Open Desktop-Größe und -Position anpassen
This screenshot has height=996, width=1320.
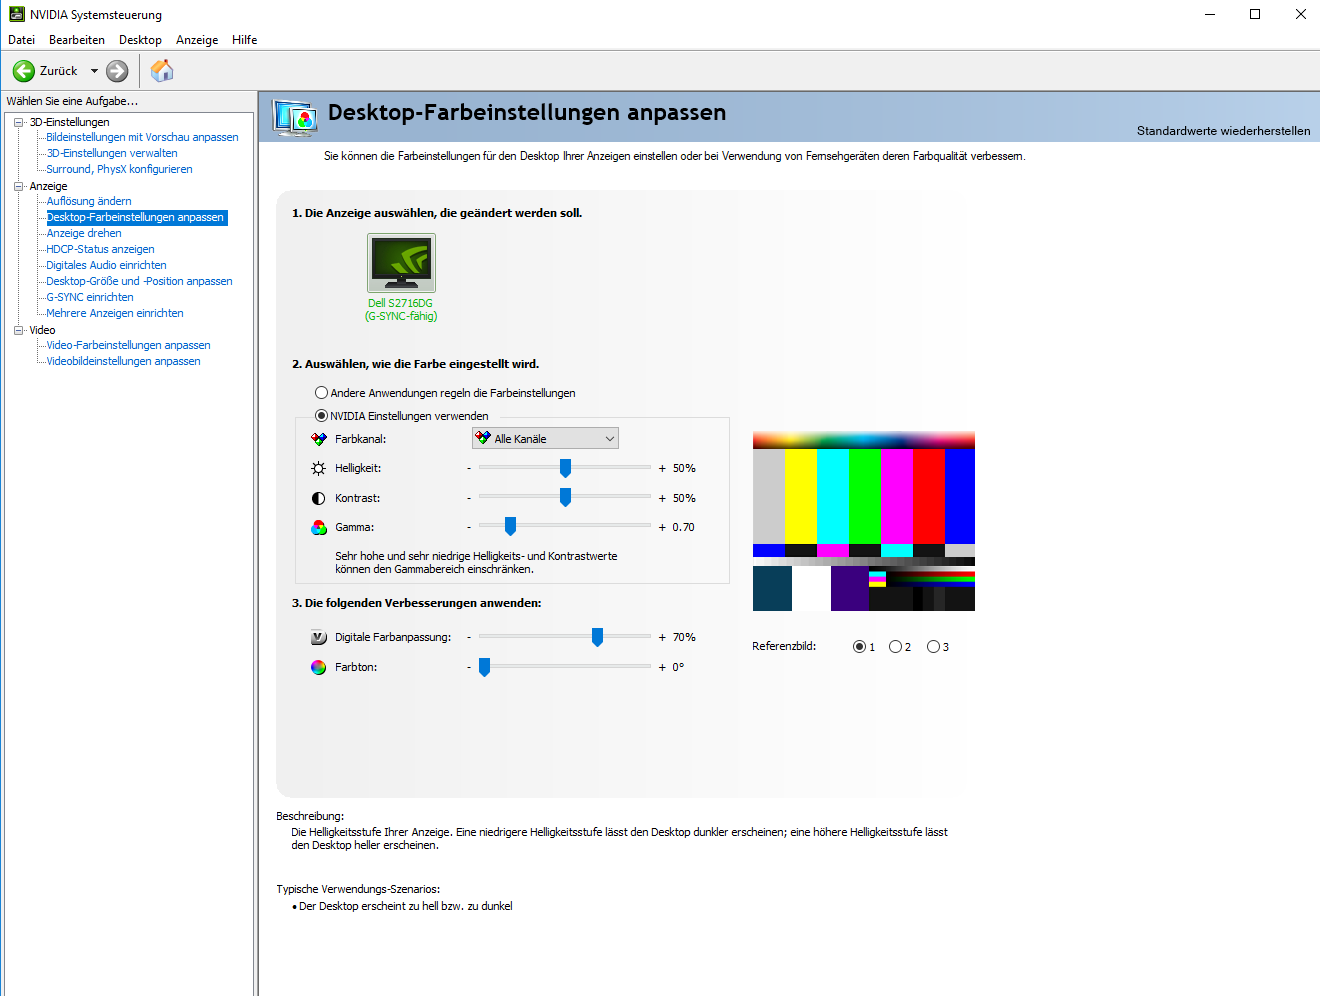pos(139,281)
